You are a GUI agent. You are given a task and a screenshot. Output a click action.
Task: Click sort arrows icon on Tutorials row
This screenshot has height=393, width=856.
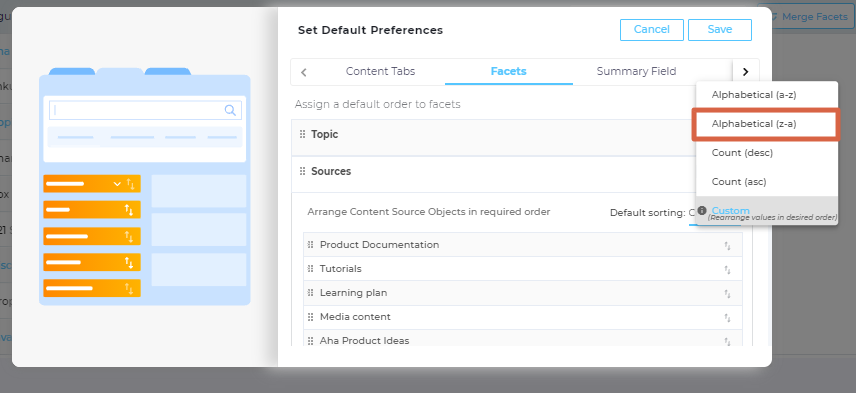click(727, 270)
